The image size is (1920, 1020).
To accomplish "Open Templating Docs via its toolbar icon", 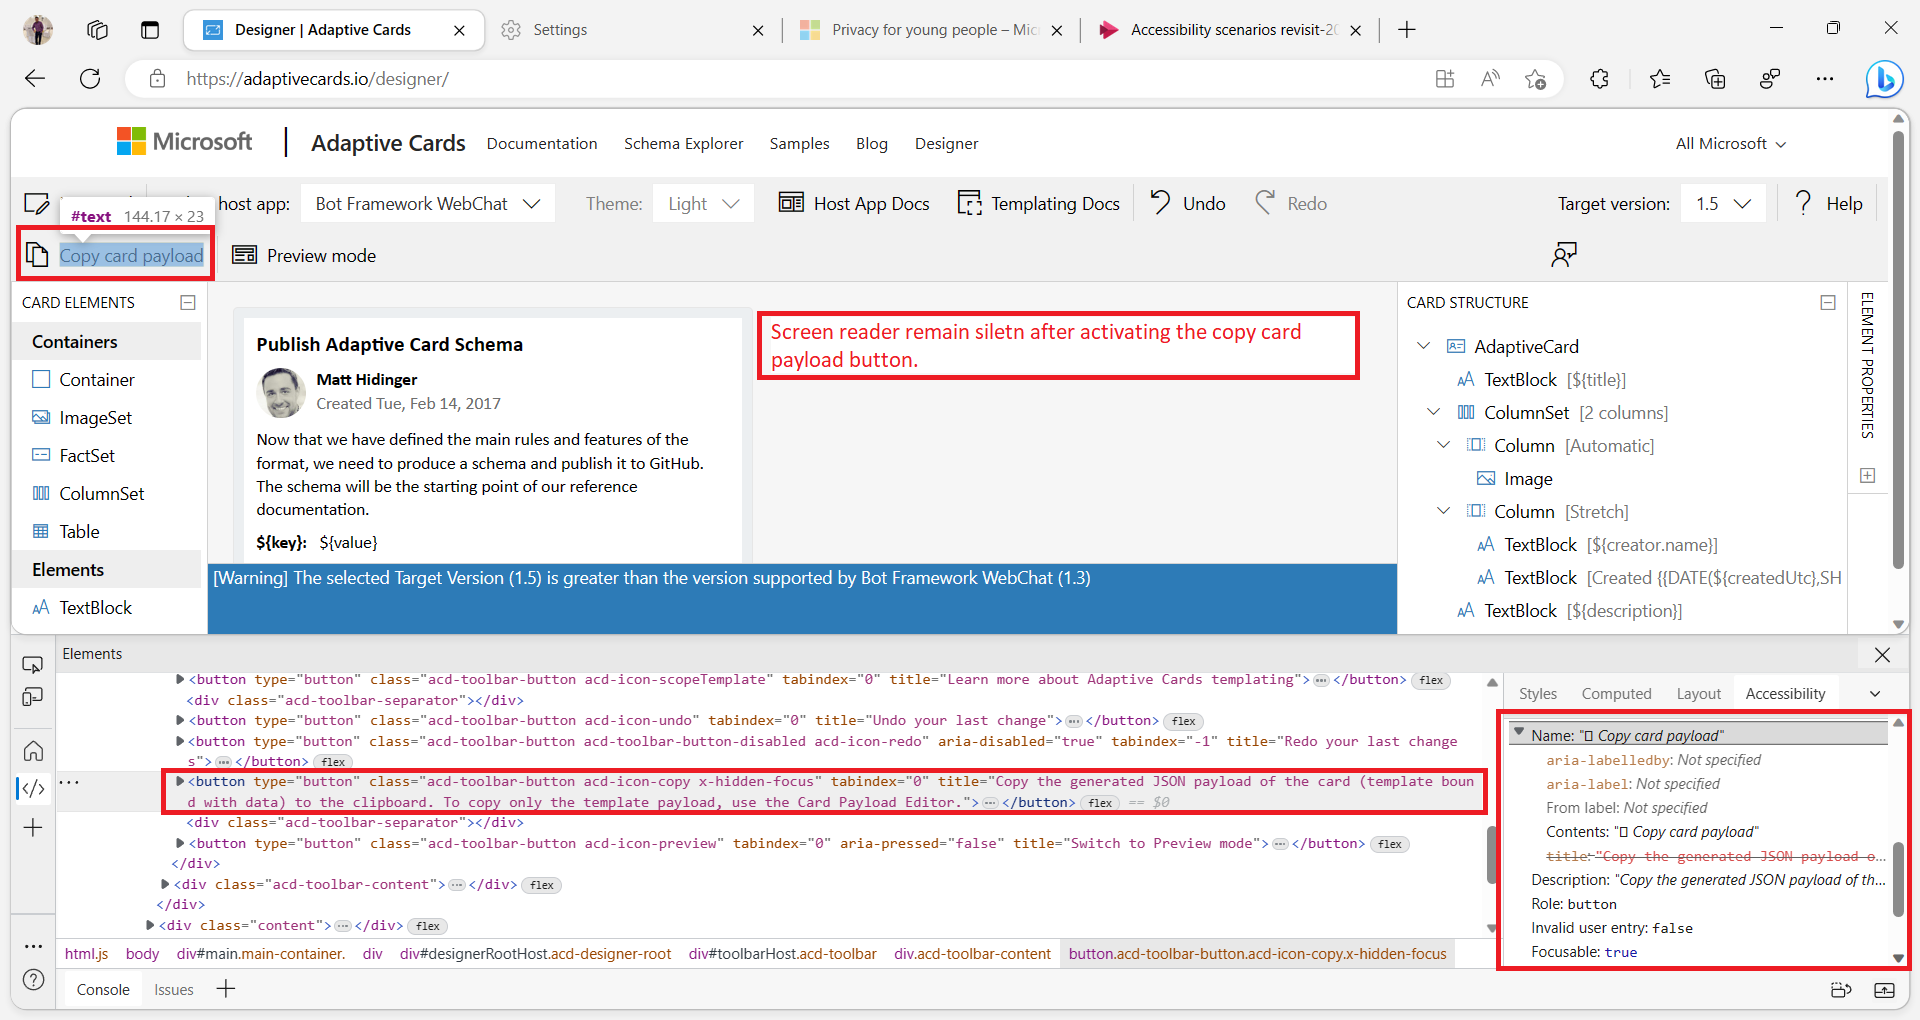I will point(970,202).
